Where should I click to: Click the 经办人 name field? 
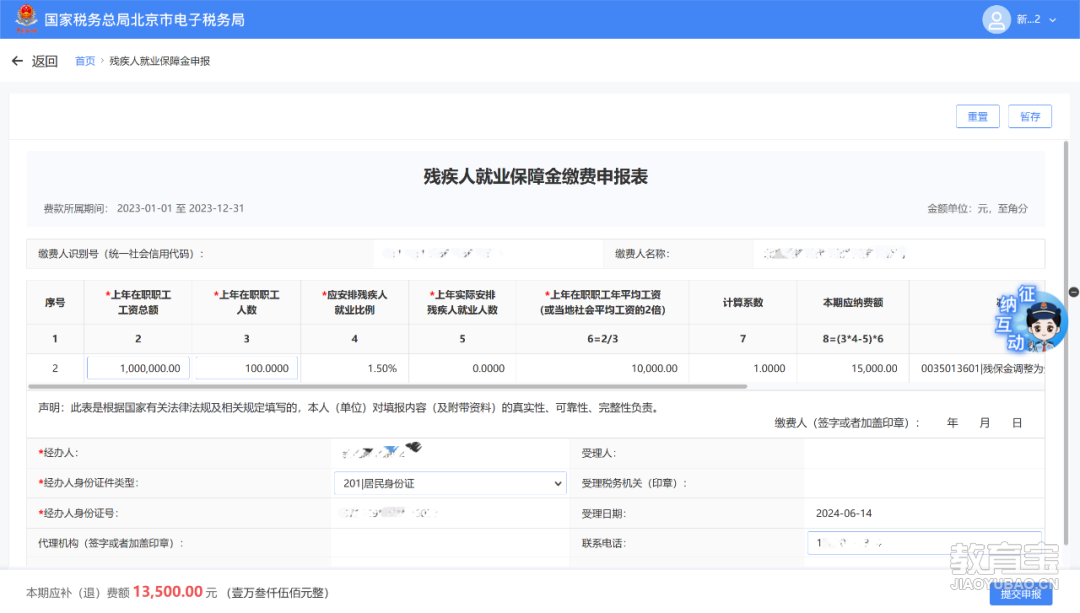(x=450, y=453)
